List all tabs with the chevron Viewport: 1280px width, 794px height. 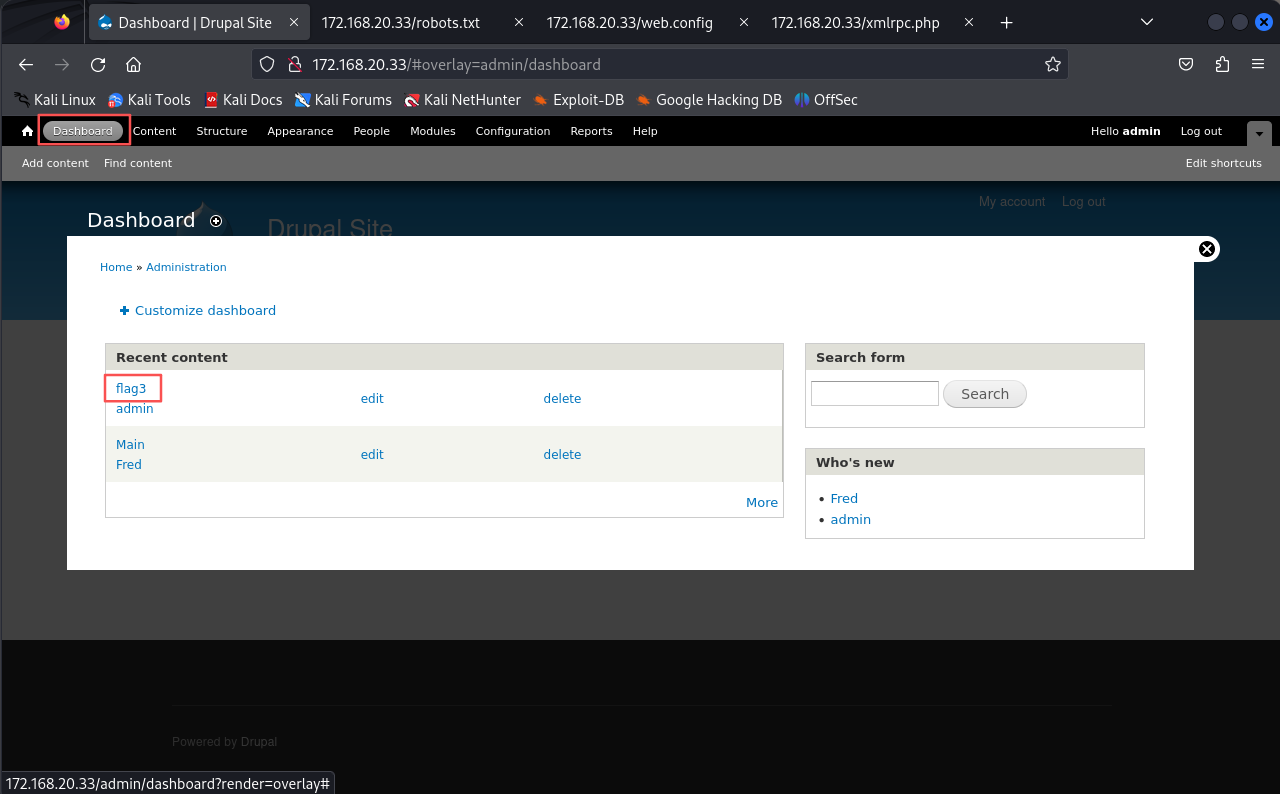1147,22
